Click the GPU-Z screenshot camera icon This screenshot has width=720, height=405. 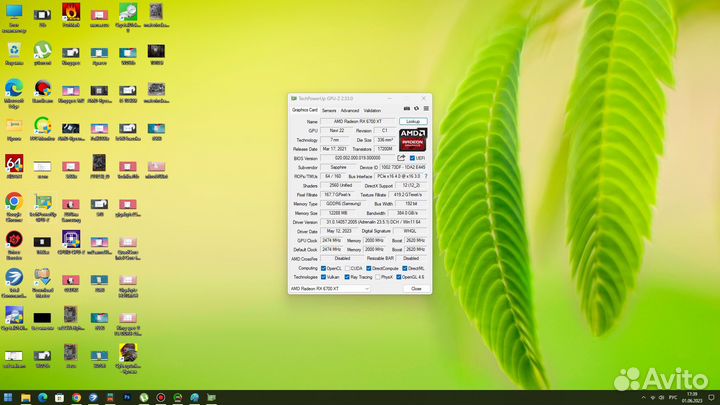click(x=406, y=110)
